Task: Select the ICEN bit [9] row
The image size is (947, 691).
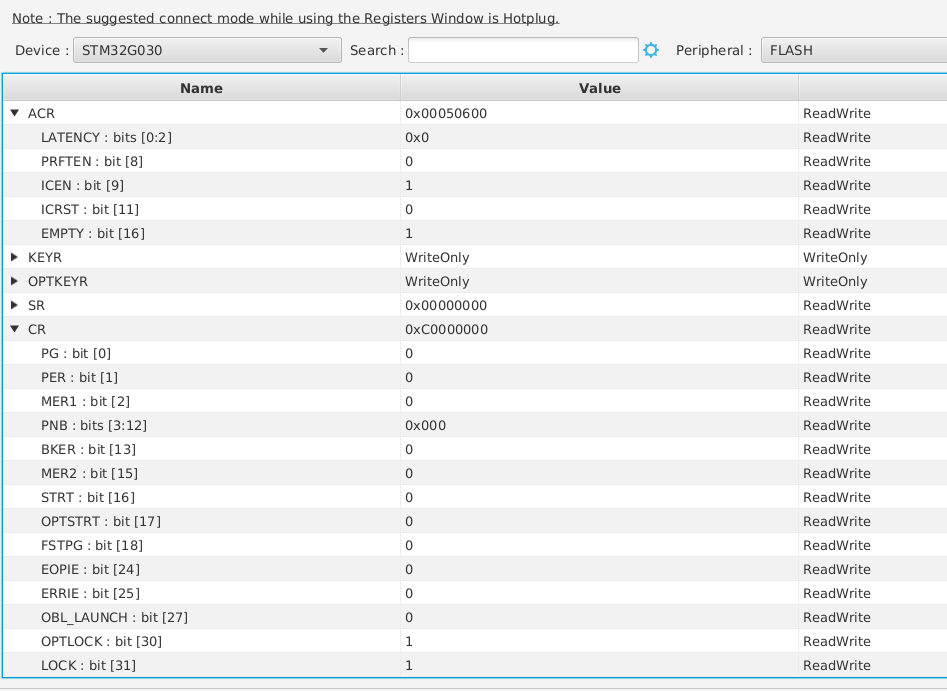Action: pos(82,185)
